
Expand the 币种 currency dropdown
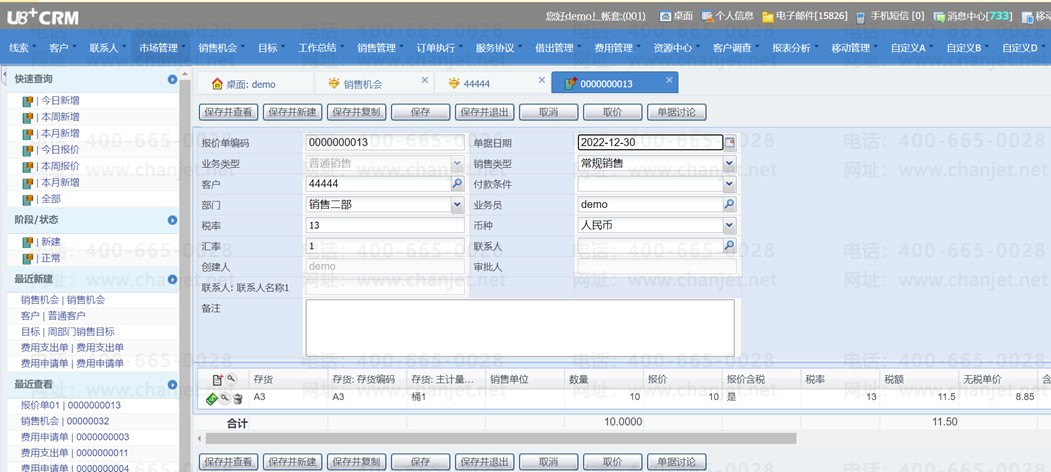[x=729, y=225]
